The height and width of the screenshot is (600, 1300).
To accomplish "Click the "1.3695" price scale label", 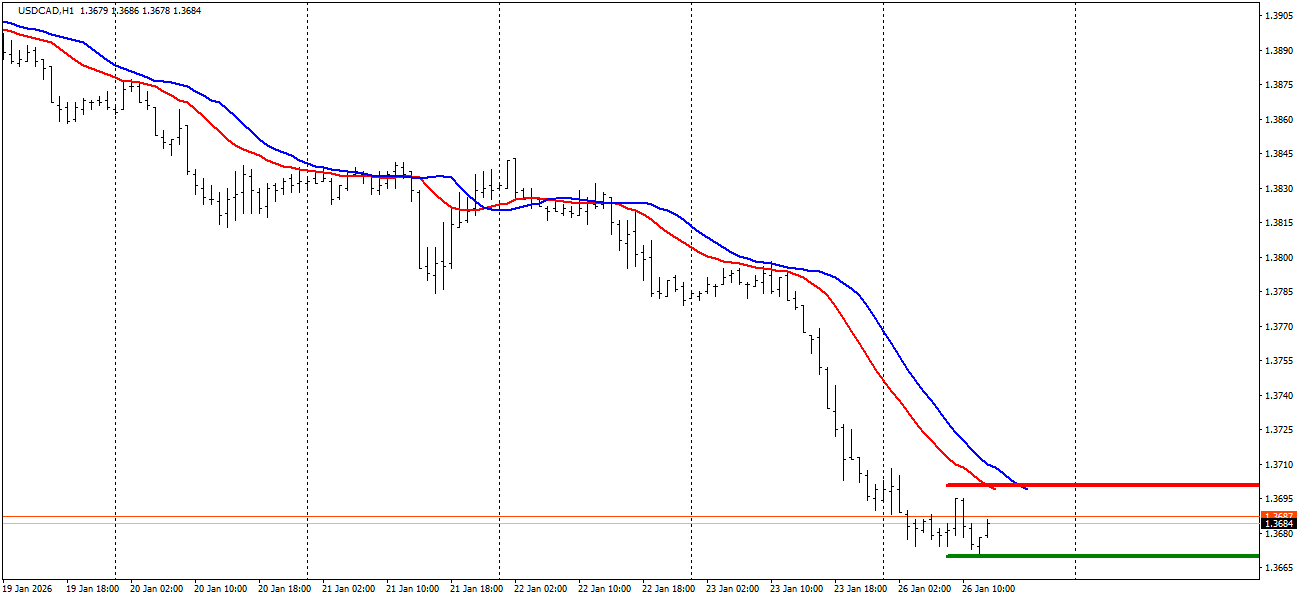I will pyautogui.click(x=1279, y=499).
